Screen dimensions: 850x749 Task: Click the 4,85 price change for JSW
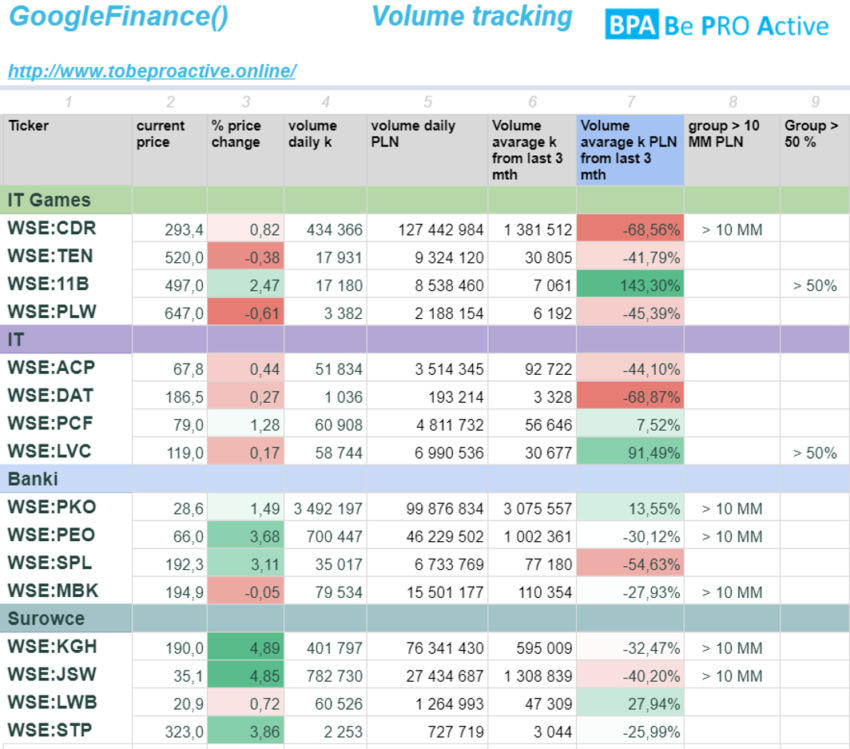click(x=246, y=675)
